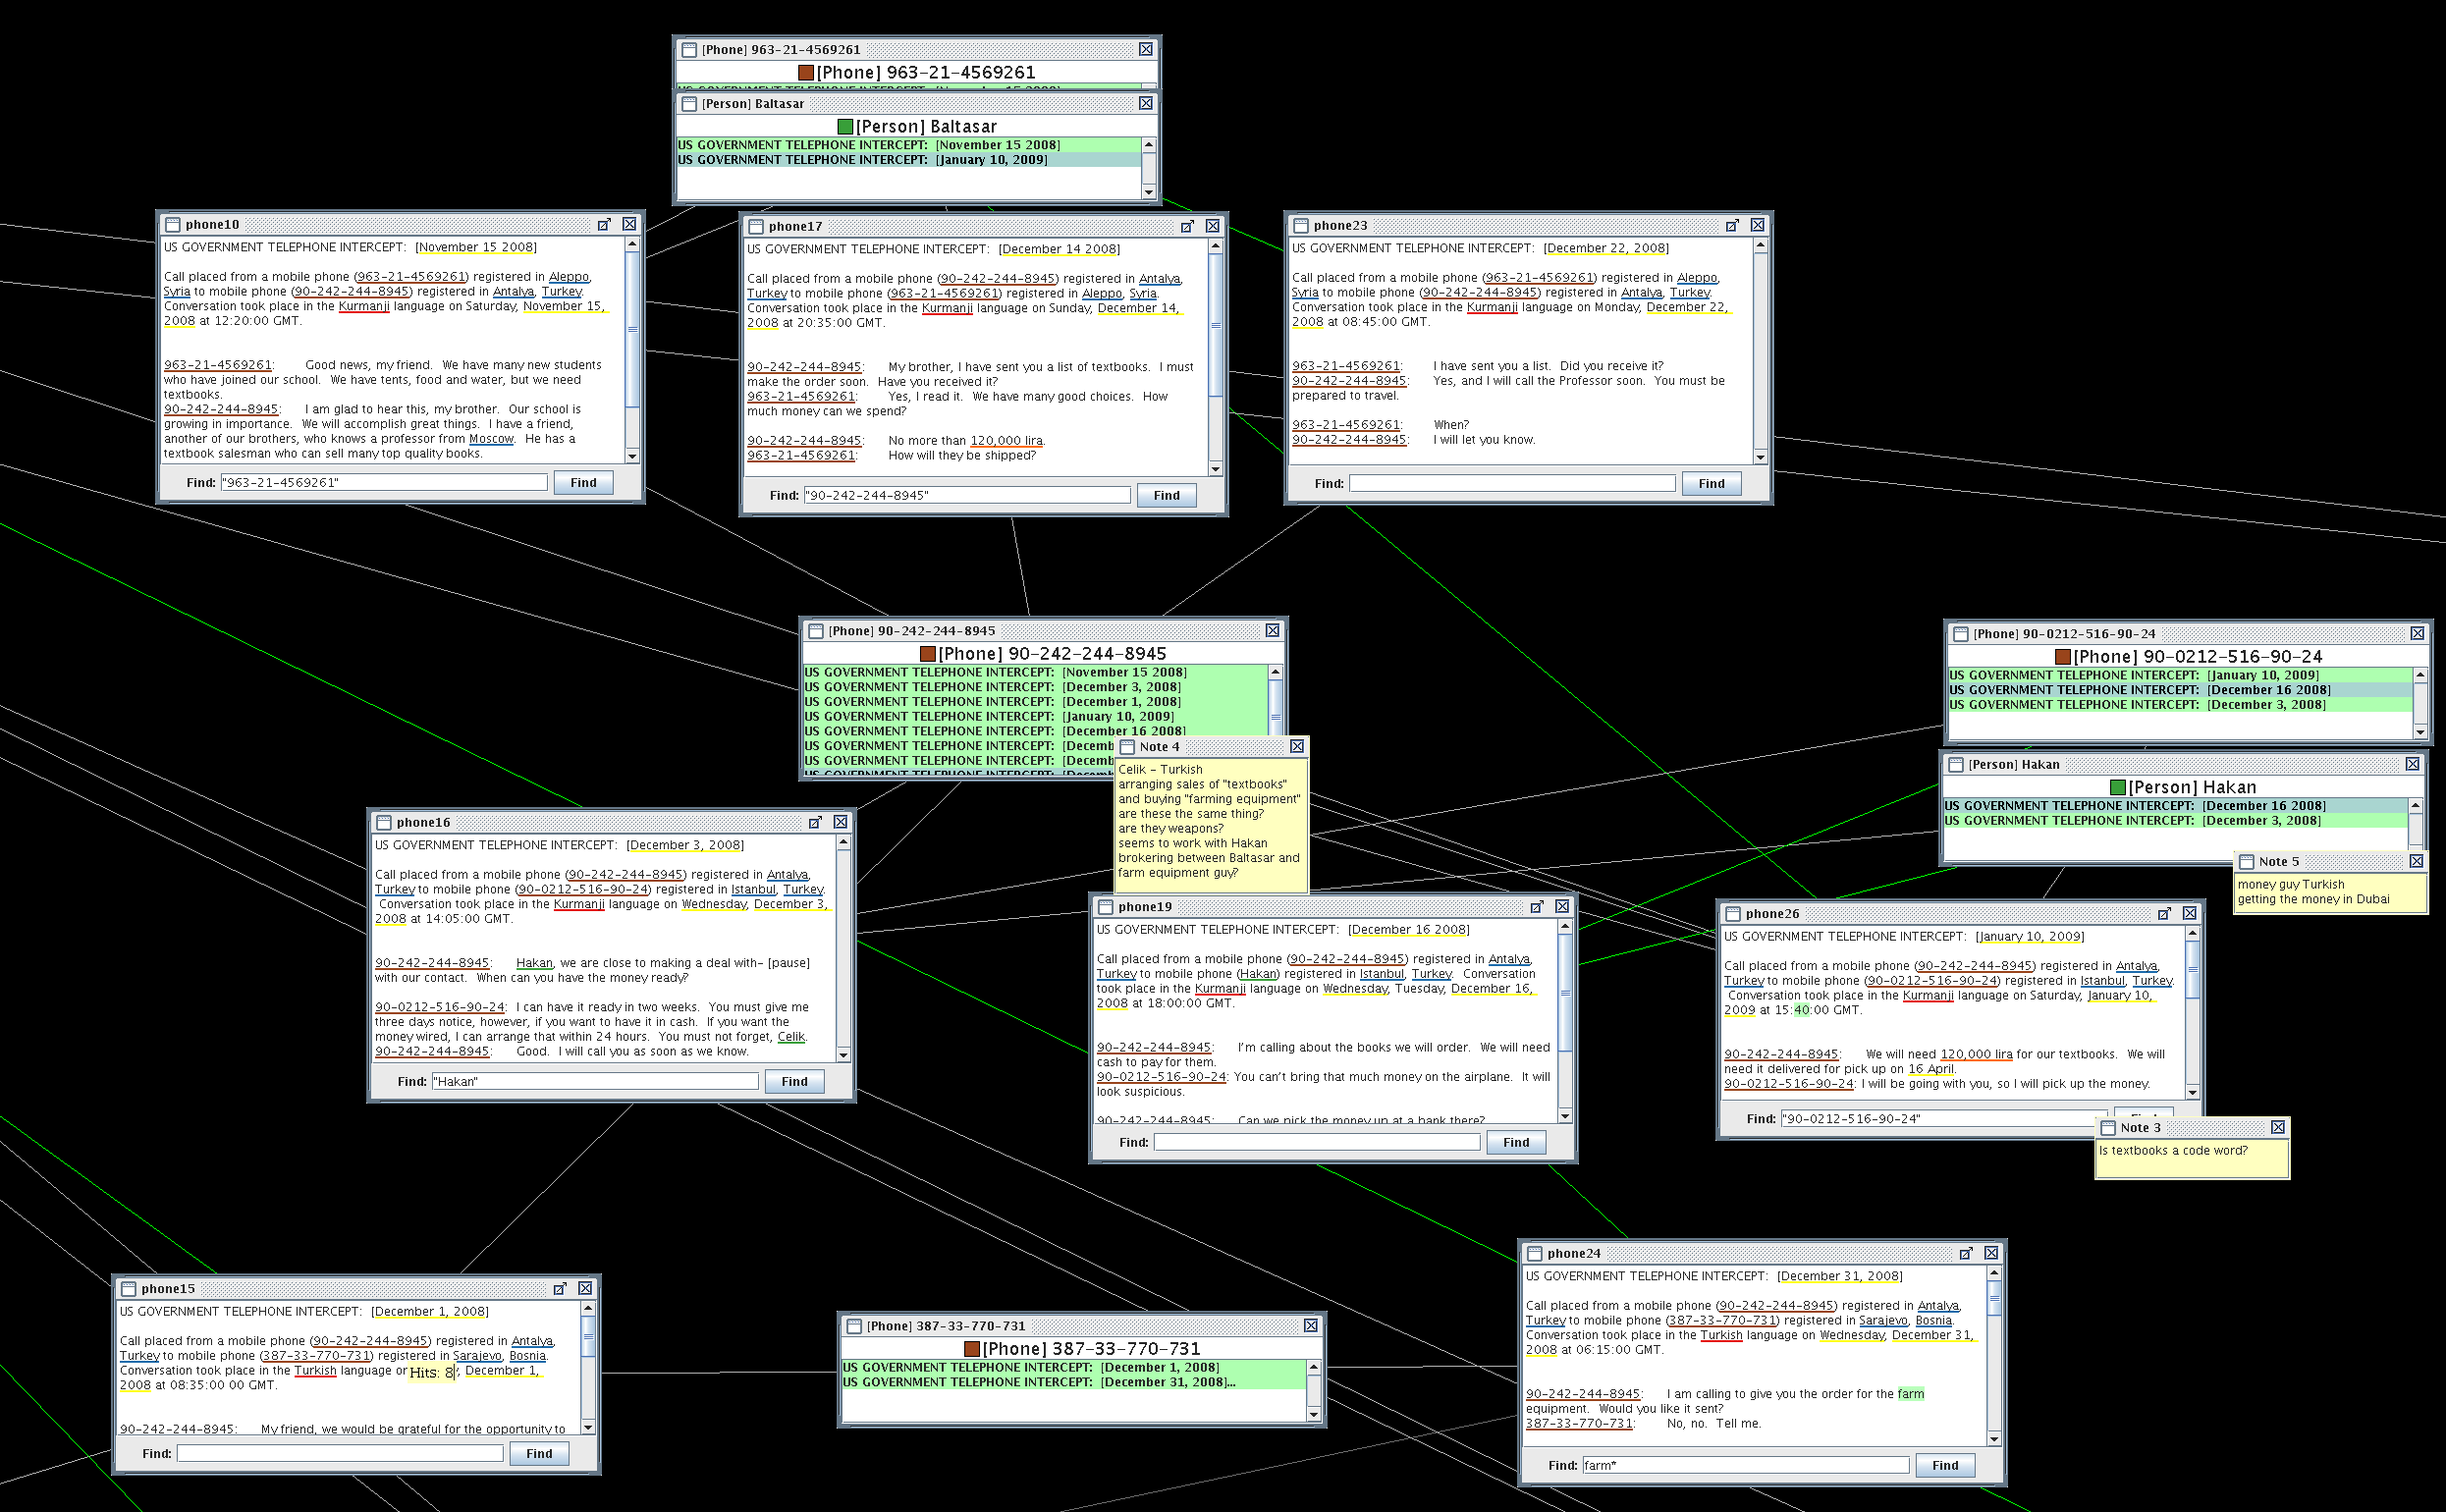Click Find field containing farm* in phone24
Screen dimensions: 2446x1512
click(x=1746, y=1466)
